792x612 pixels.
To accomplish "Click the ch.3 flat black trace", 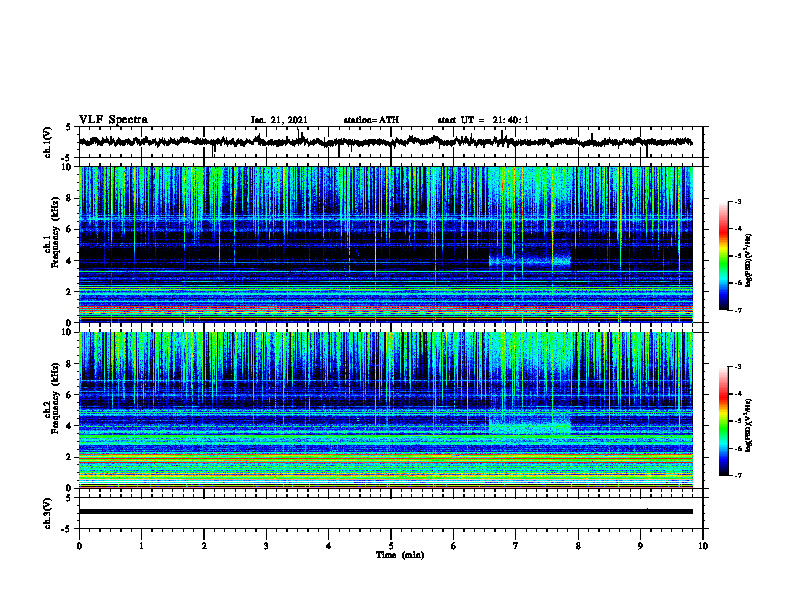I will (x=385, y=512).
